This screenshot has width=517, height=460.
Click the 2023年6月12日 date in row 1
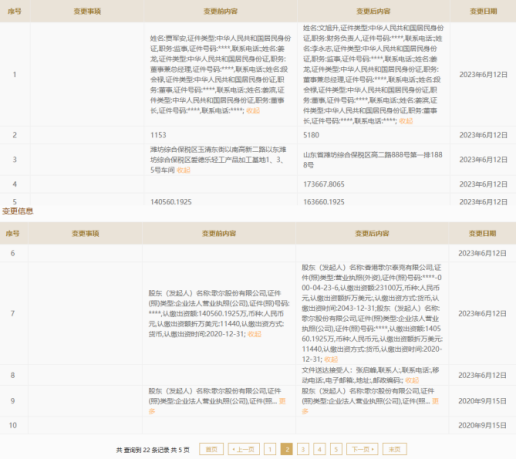point(483,74)
